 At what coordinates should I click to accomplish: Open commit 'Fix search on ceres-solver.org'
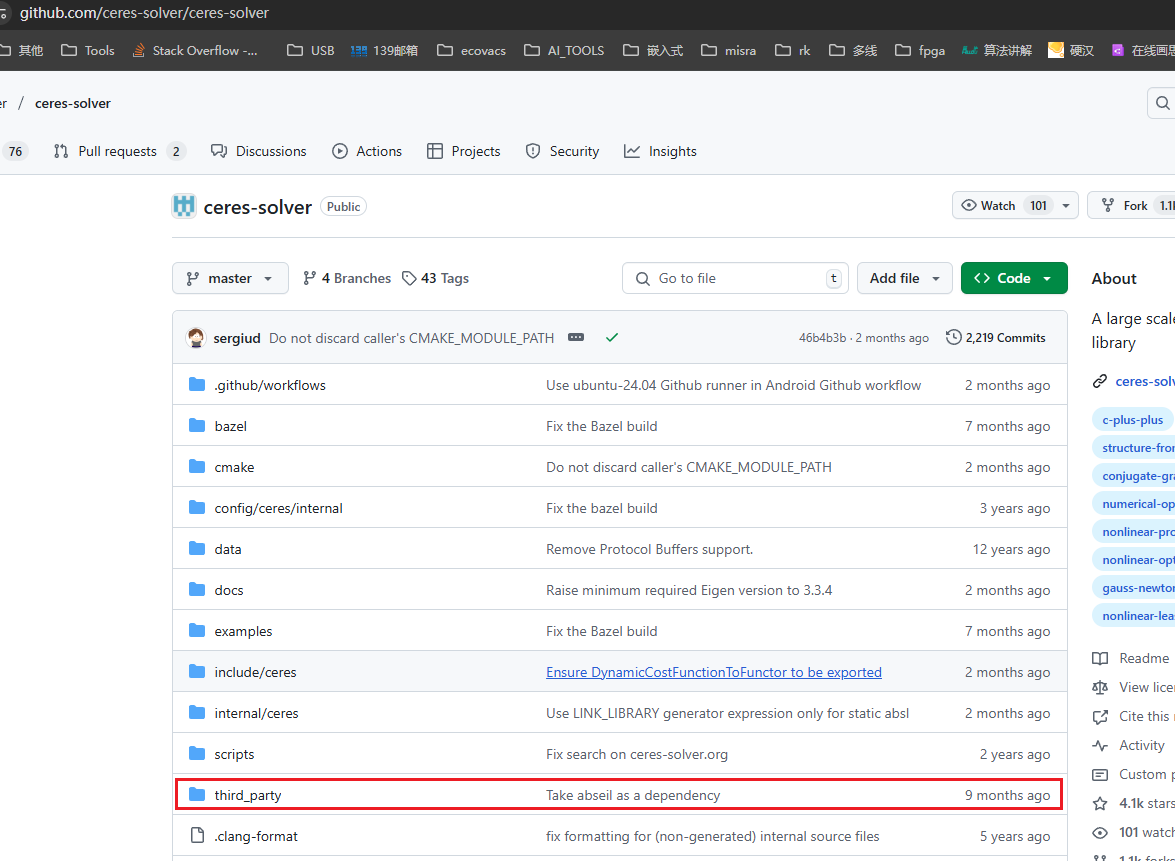pos(637,755)
